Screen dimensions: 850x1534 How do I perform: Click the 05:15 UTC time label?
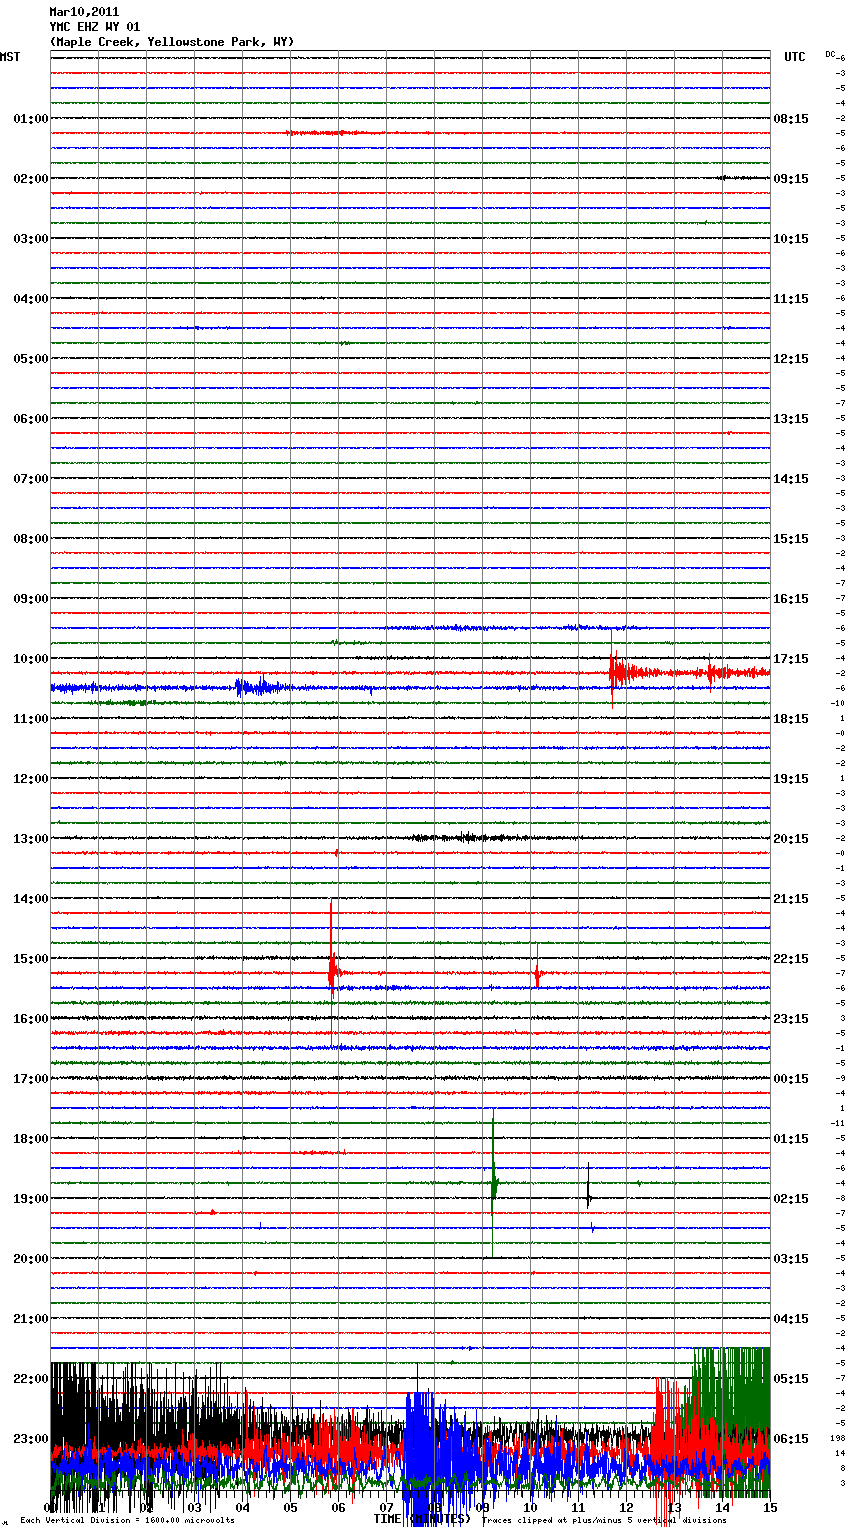[791, 1379]
